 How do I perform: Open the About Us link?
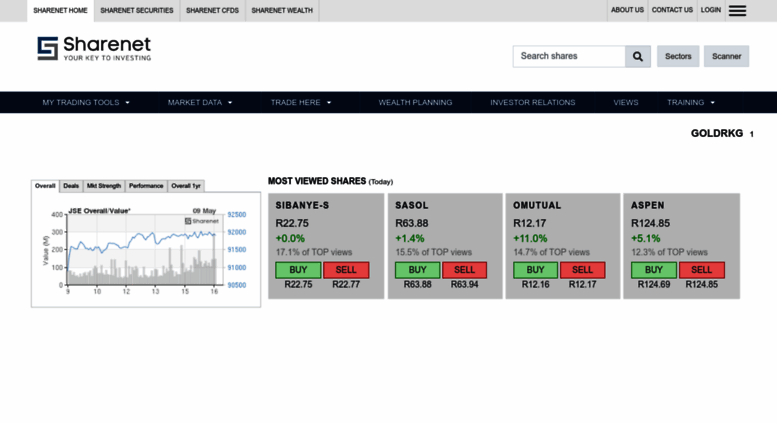click(627, 10)
